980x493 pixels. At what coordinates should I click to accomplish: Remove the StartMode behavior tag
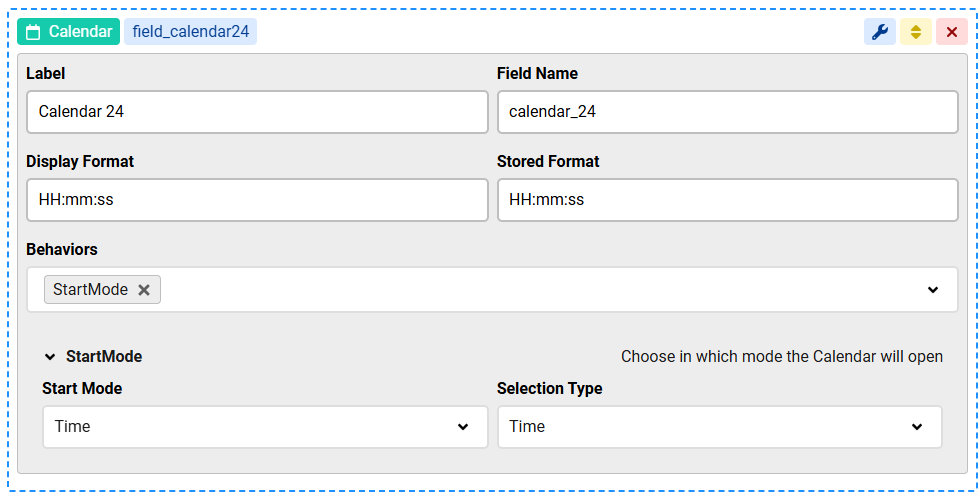coord(144,290)
